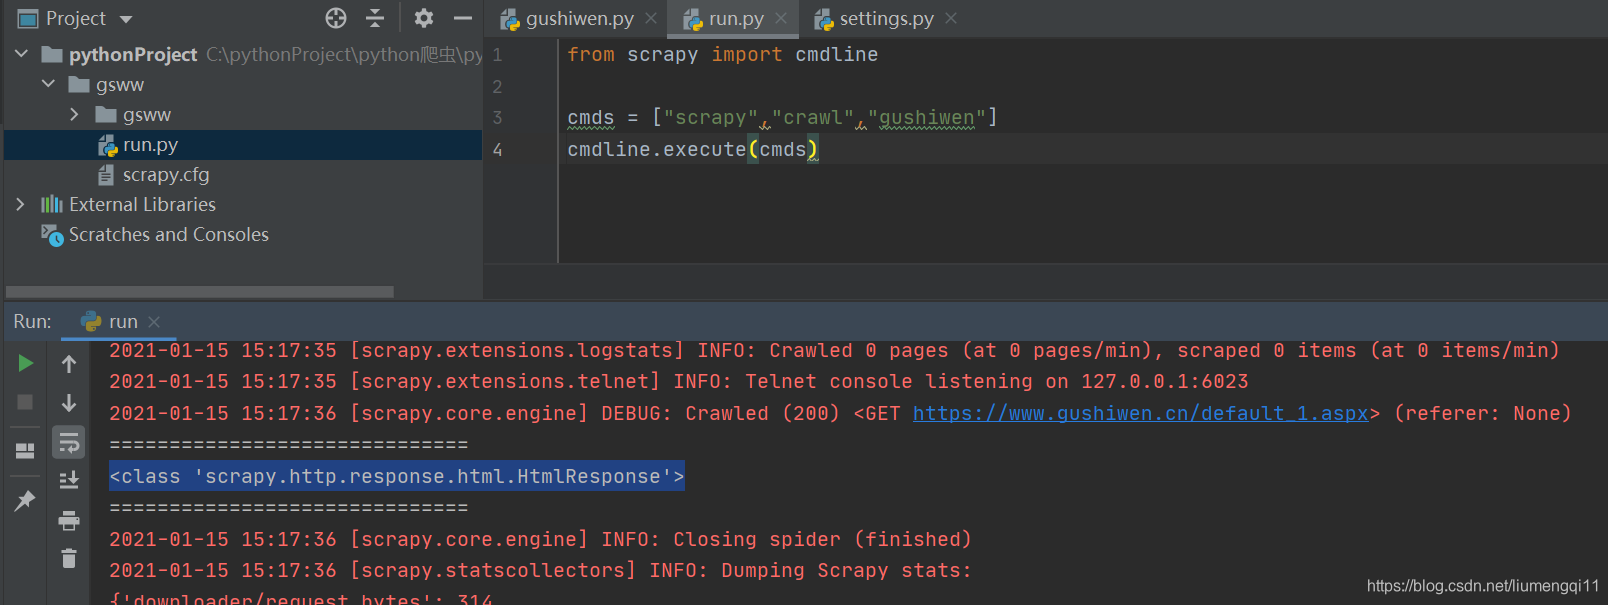
Task: Click the logstats Crawled 0 pages line
Action: tap(834, 350)
